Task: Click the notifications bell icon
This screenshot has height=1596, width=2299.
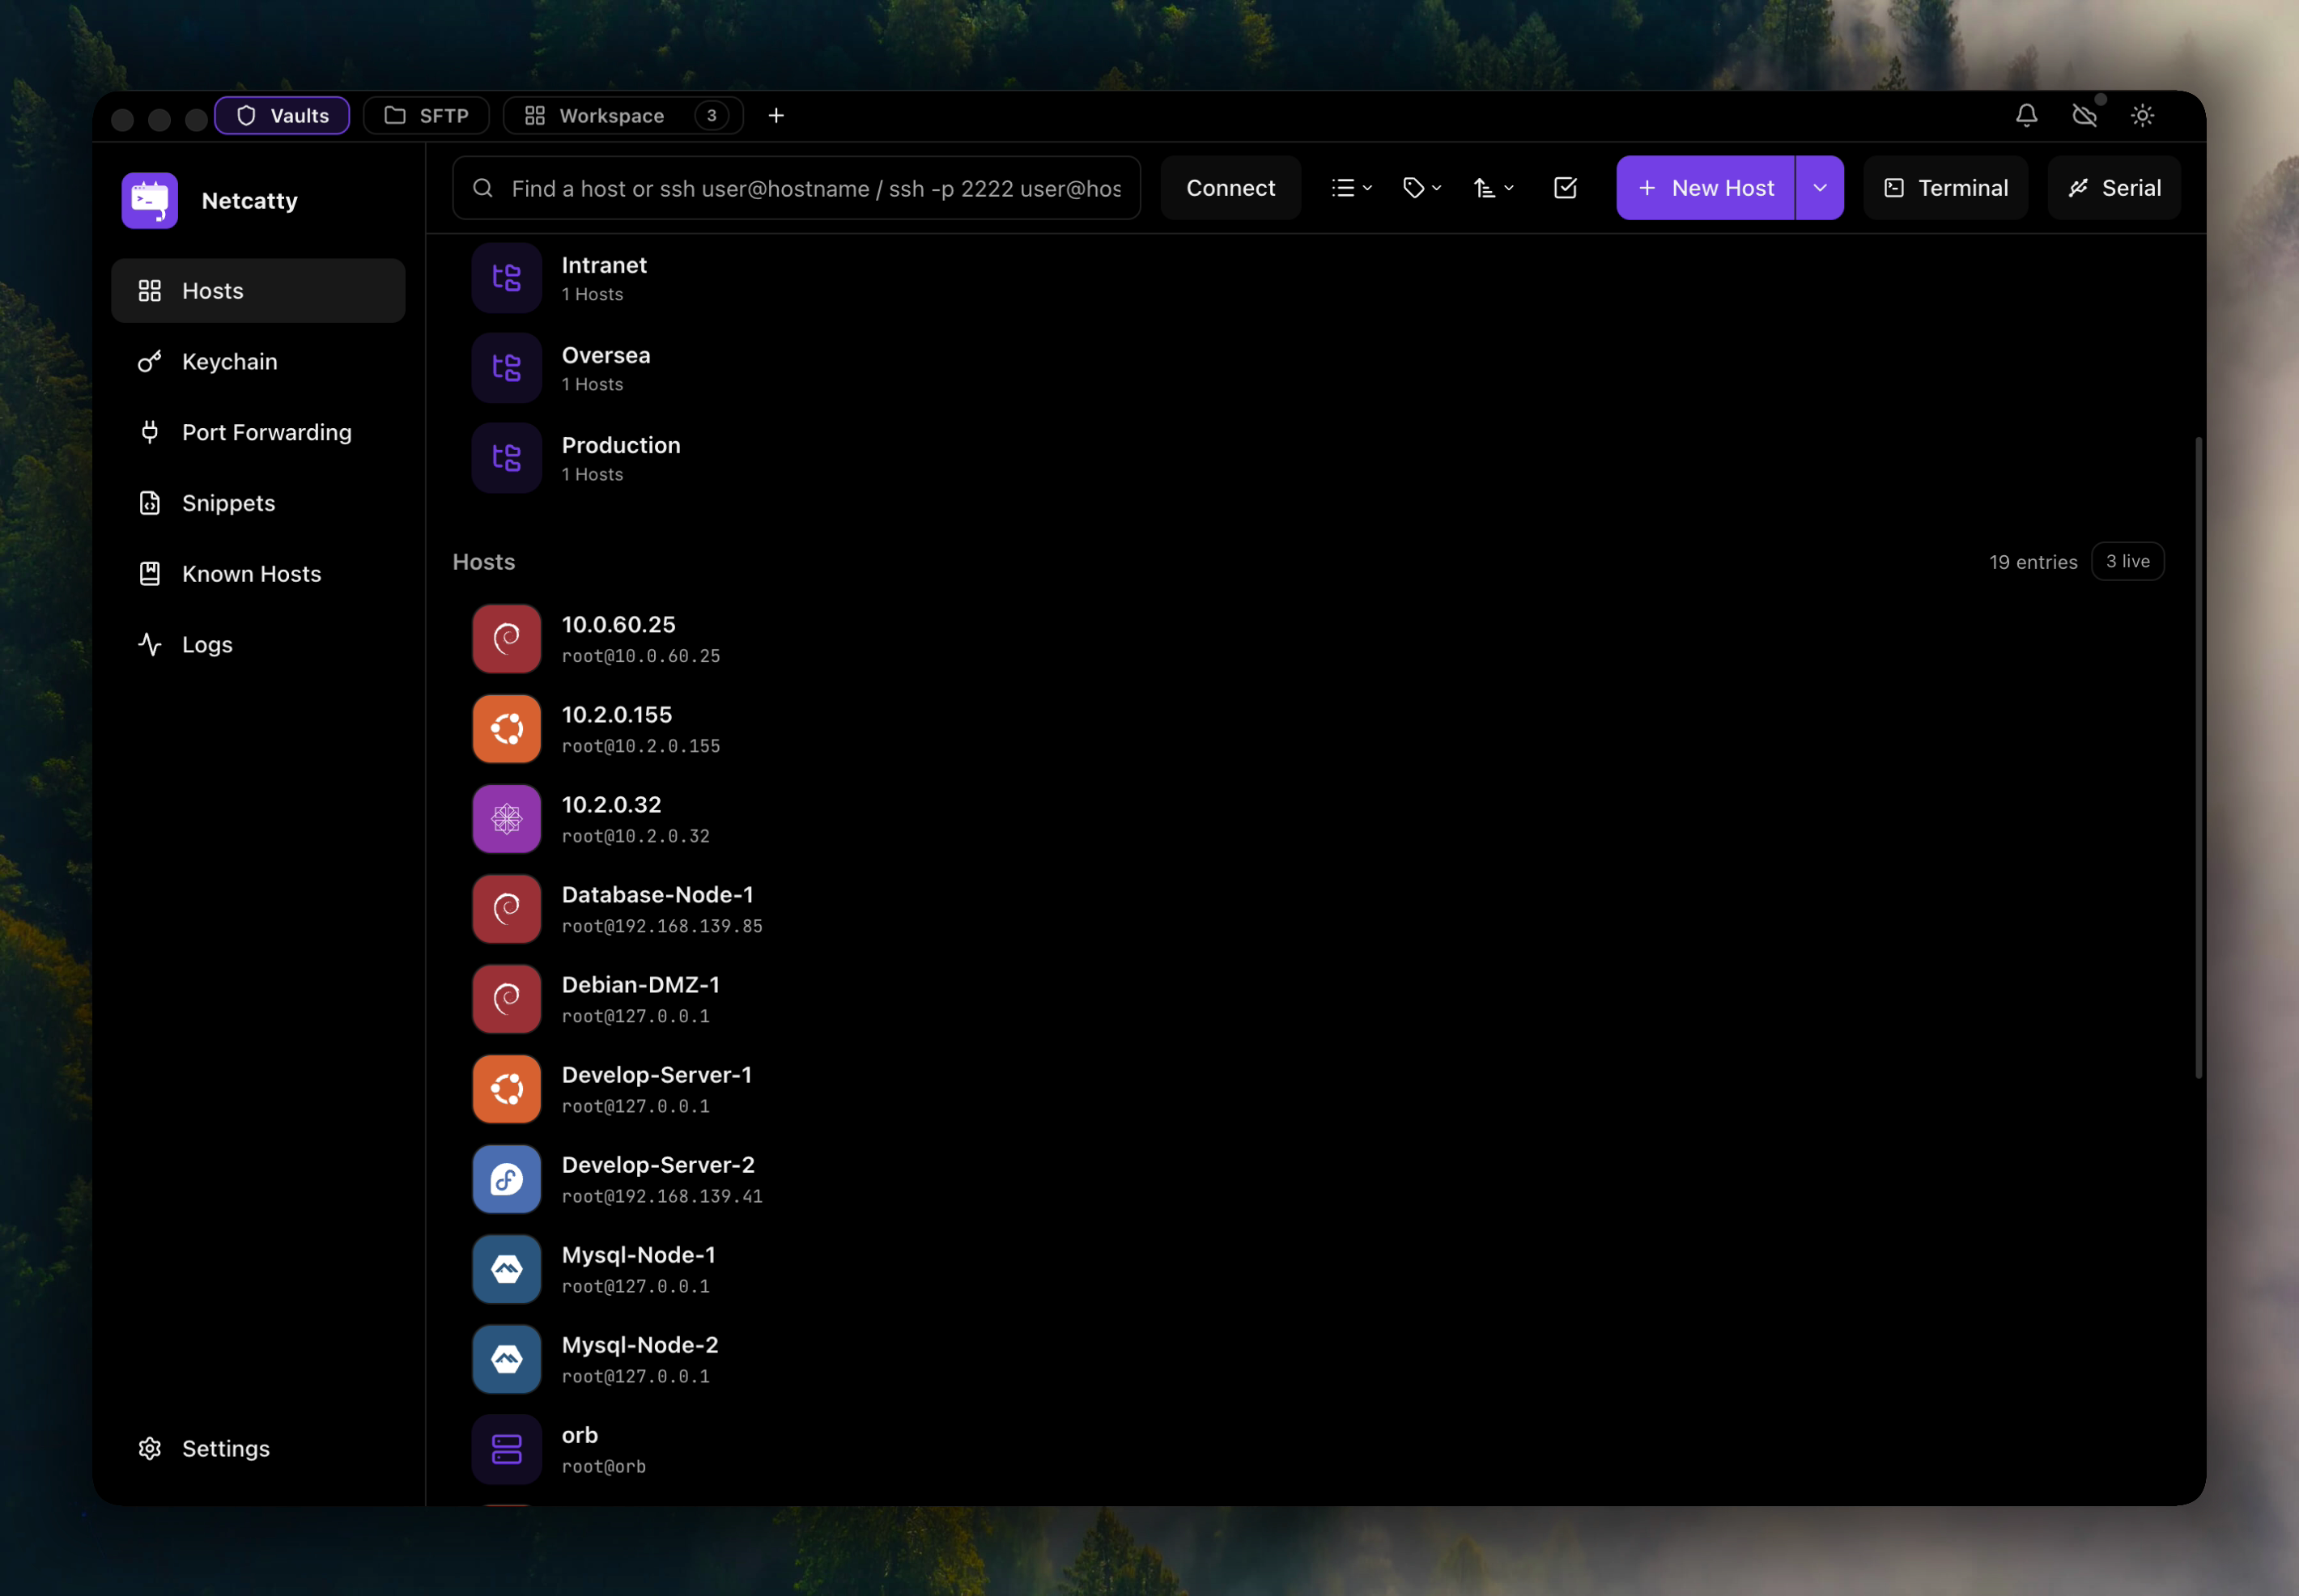Action: pos(2026,116)
